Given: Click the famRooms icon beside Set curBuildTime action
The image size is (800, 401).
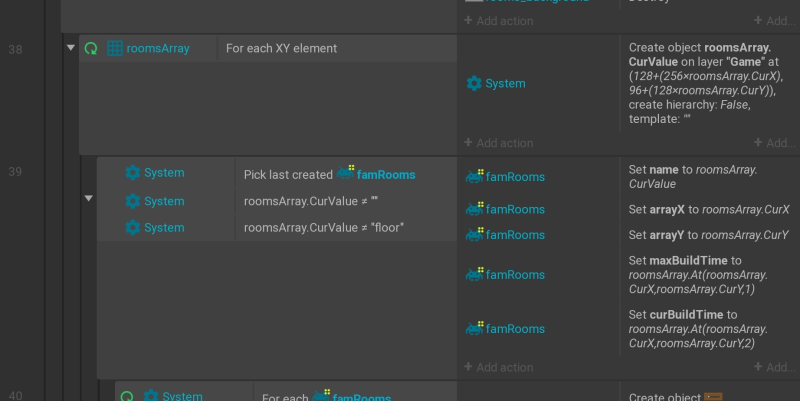Looking at the screenshot, I should tap(474, 328).
